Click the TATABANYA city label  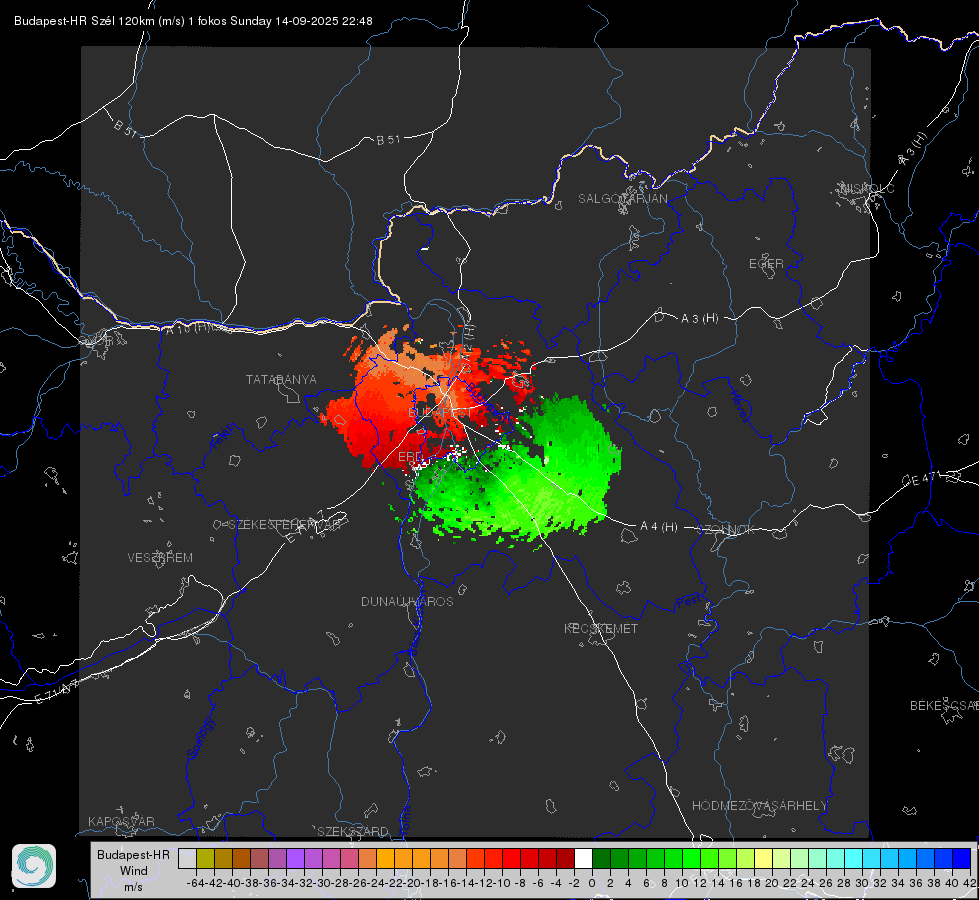[x=281, y=380]
